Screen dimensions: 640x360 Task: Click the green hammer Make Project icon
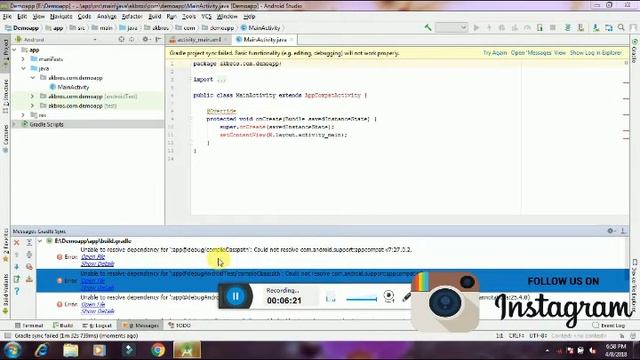point(428,28)
